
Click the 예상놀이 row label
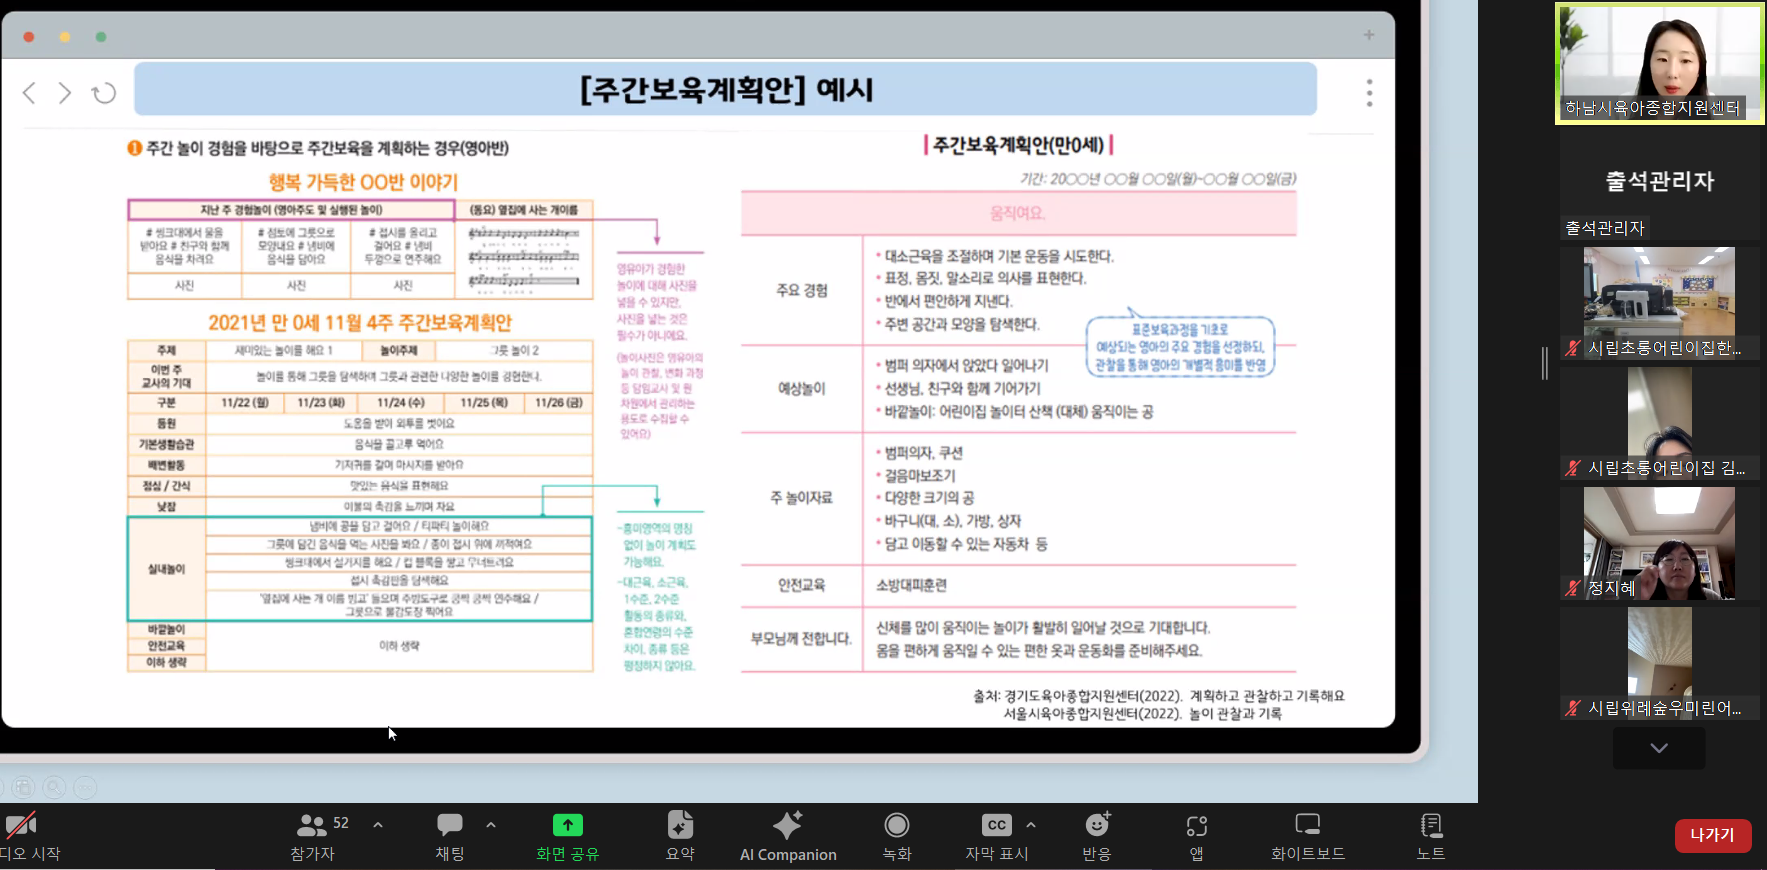click(802, 388)
